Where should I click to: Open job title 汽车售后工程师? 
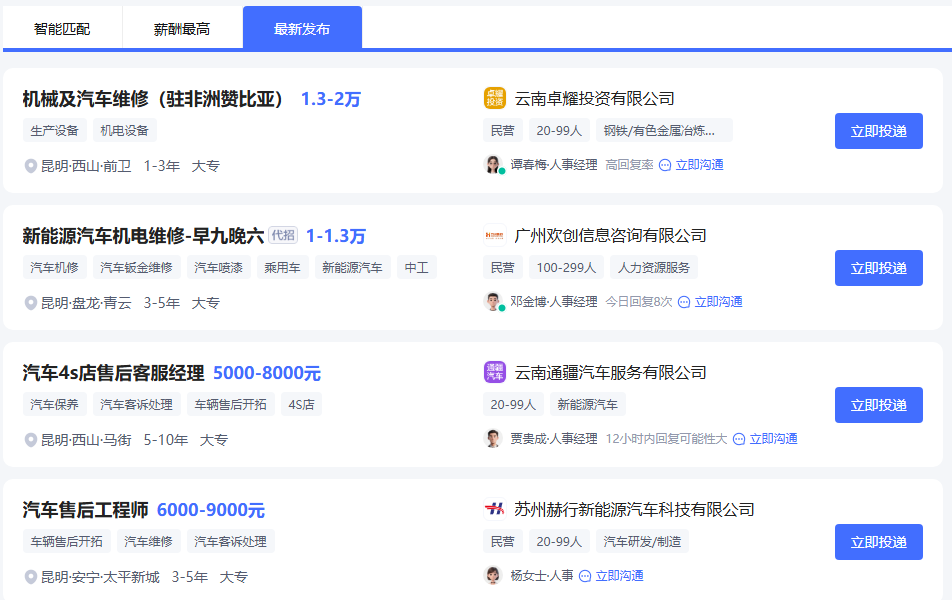[85, 510]
